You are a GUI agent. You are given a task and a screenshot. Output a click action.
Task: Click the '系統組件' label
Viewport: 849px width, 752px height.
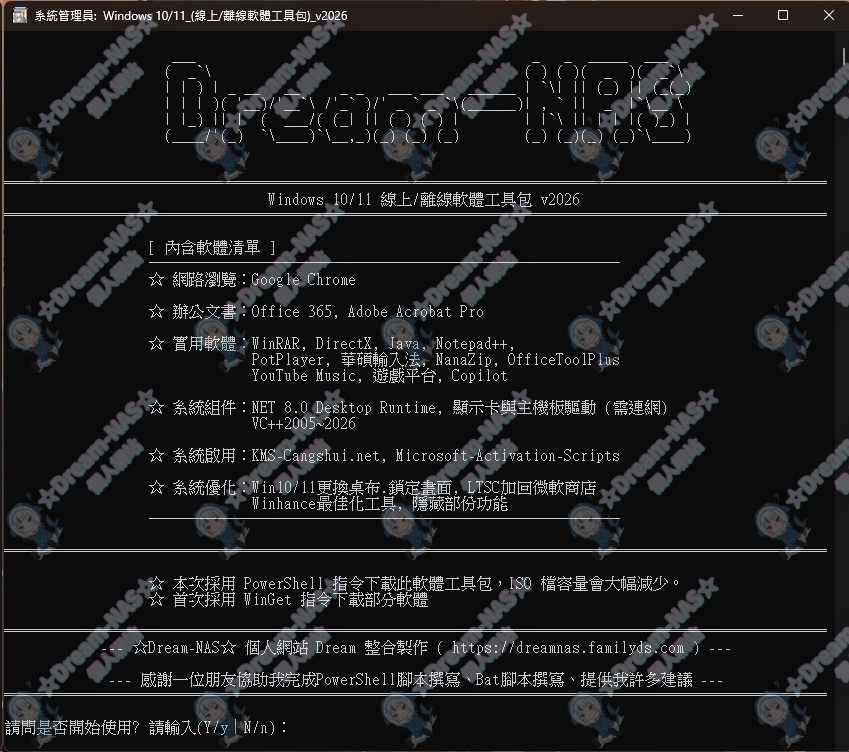click(204, 407)
